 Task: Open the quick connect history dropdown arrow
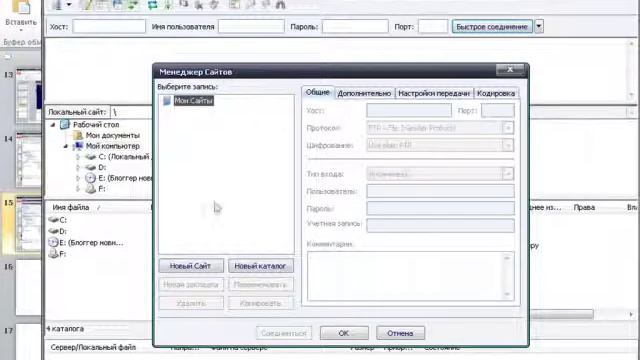[539, 27]
